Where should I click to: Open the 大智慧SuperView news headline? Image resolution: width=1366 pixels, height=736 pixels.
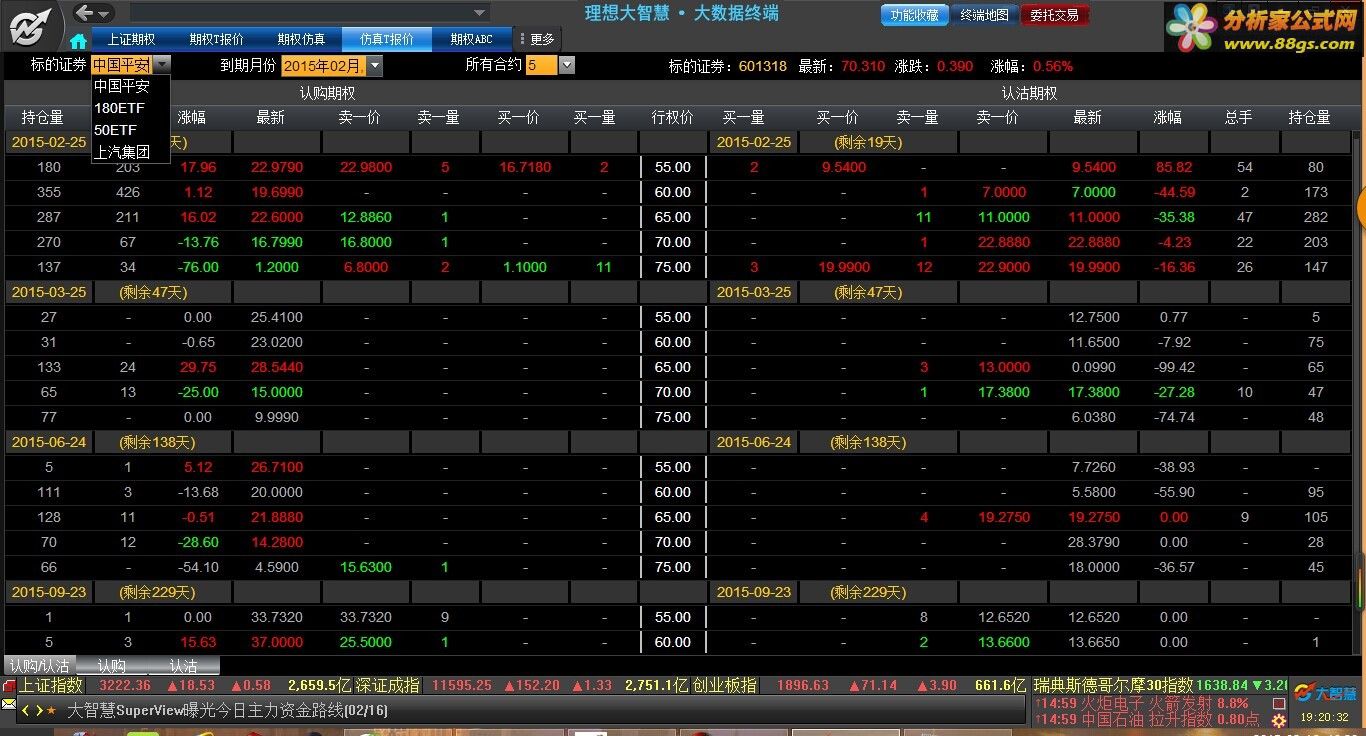227,710
